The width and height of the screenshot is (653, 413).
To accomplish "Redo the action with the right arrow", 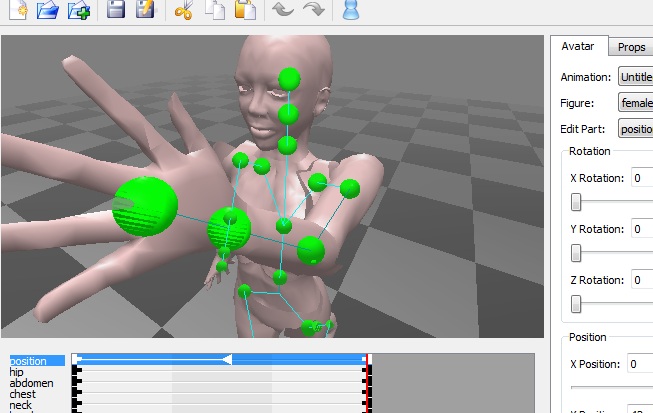I will pos(314,8).
